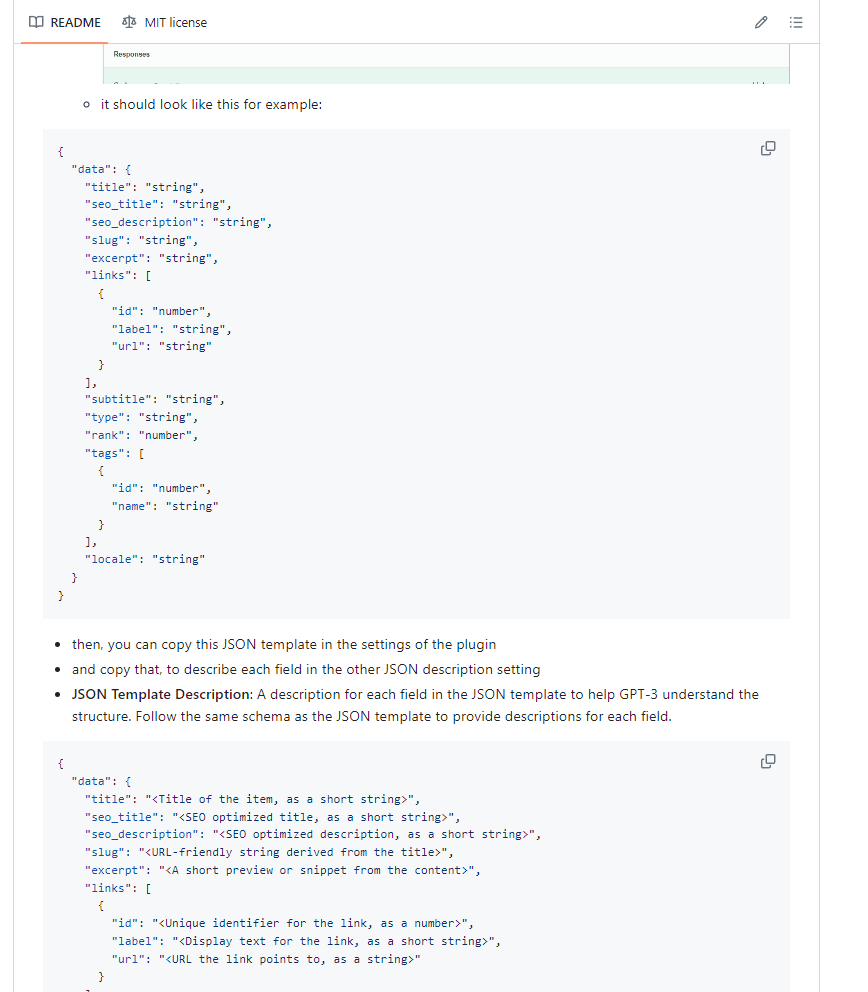Open the README outline list icon
Screen dimensions: 868x992
point(796,22)
